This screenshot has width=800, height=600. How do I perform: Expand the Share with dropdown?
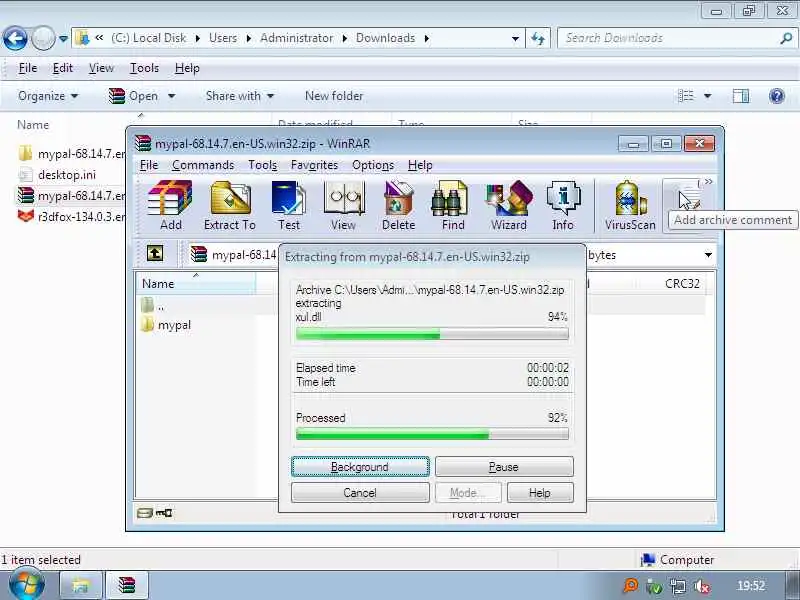pyautogui.click(x=240, y=96)
